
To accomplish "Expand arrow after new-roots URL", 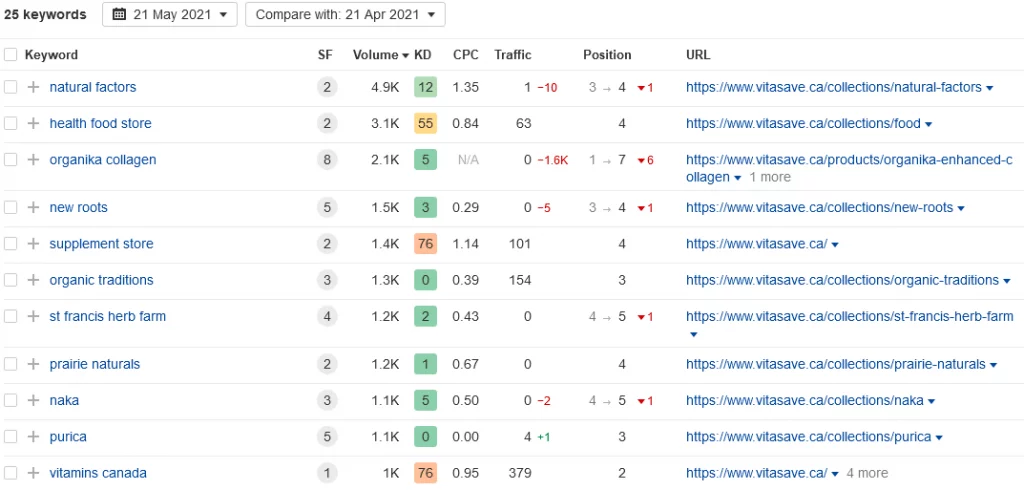I will 960,209.
